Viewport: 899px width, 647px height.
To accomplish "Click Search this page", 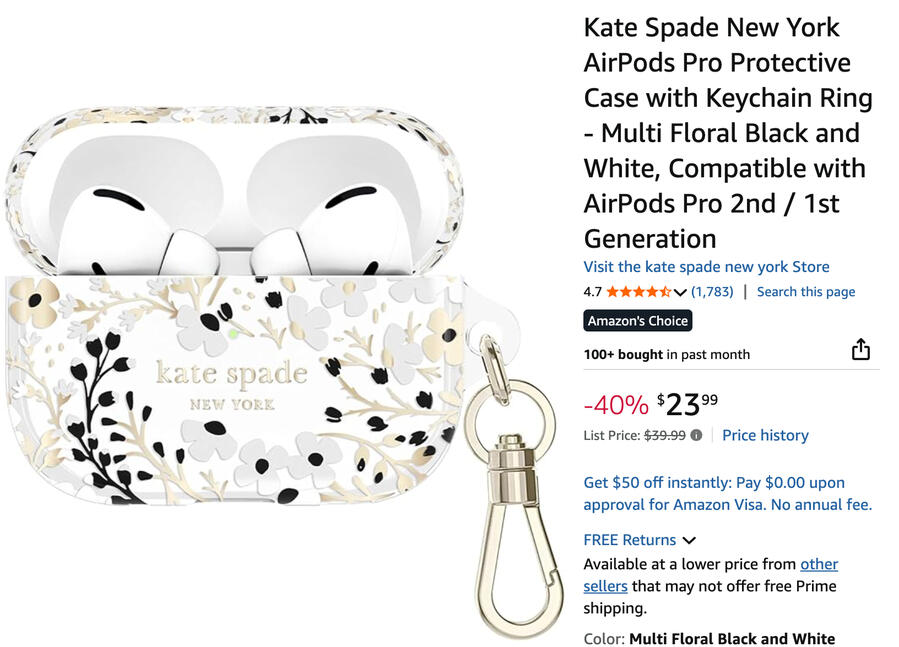I will [x=806, y=292].
